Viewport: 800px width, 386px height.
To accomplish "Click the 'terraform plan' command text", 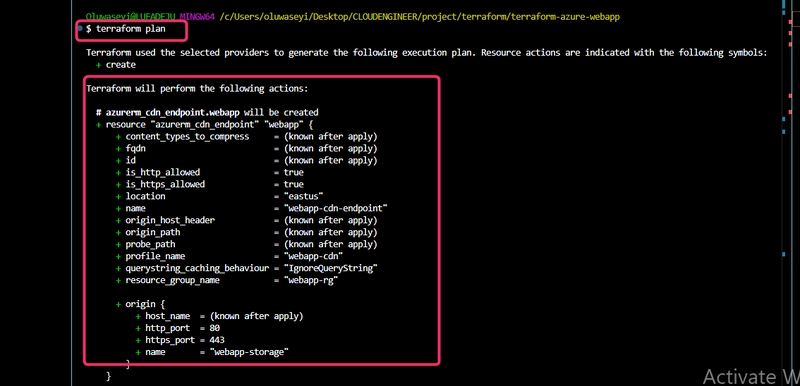I will coord(130,29).
